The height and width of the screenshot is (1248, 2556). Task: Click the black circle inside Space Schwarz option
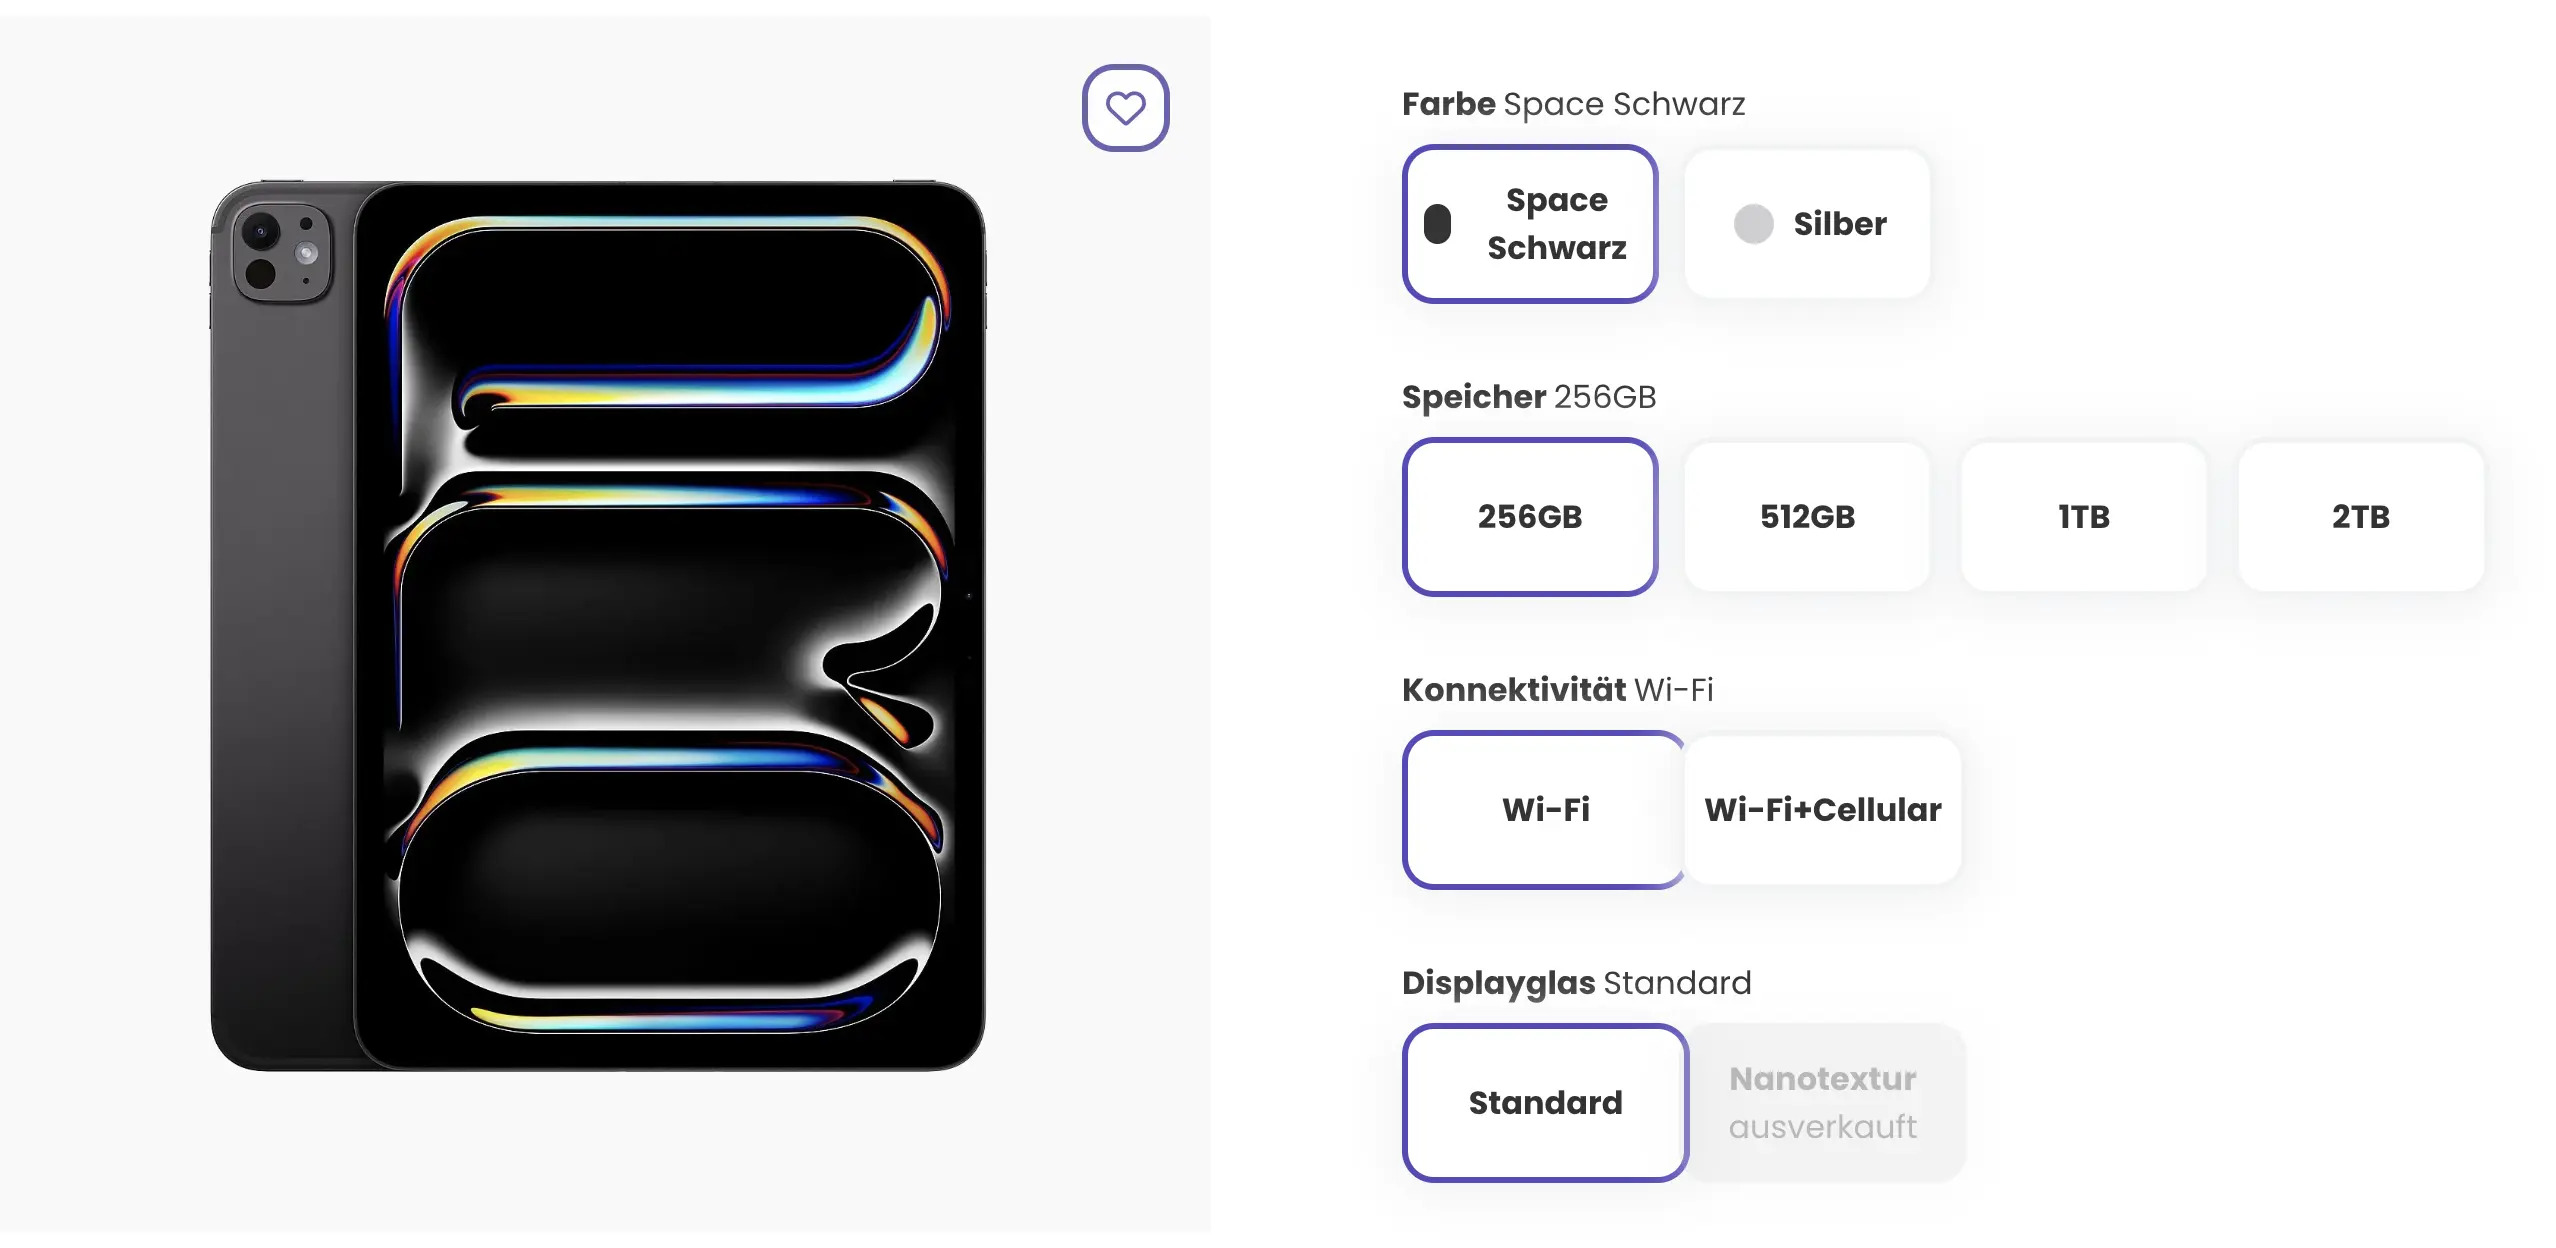pos(1437,223)
